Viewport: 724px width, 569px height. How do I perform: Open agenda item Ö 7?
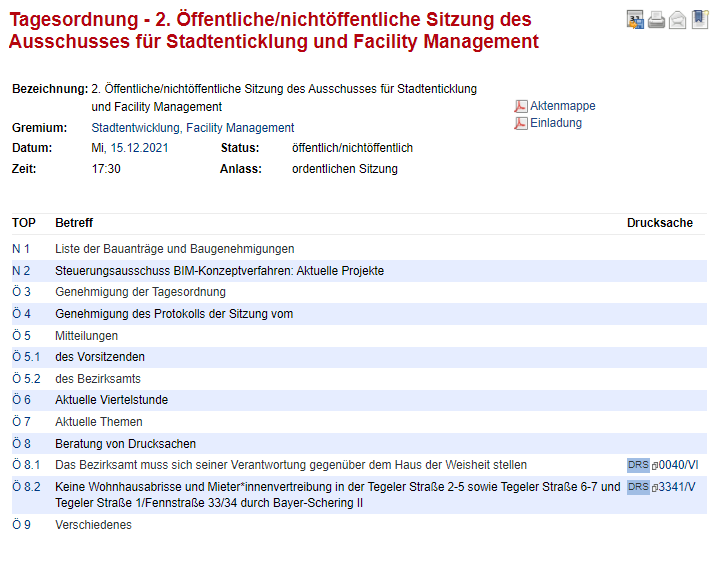21,422
